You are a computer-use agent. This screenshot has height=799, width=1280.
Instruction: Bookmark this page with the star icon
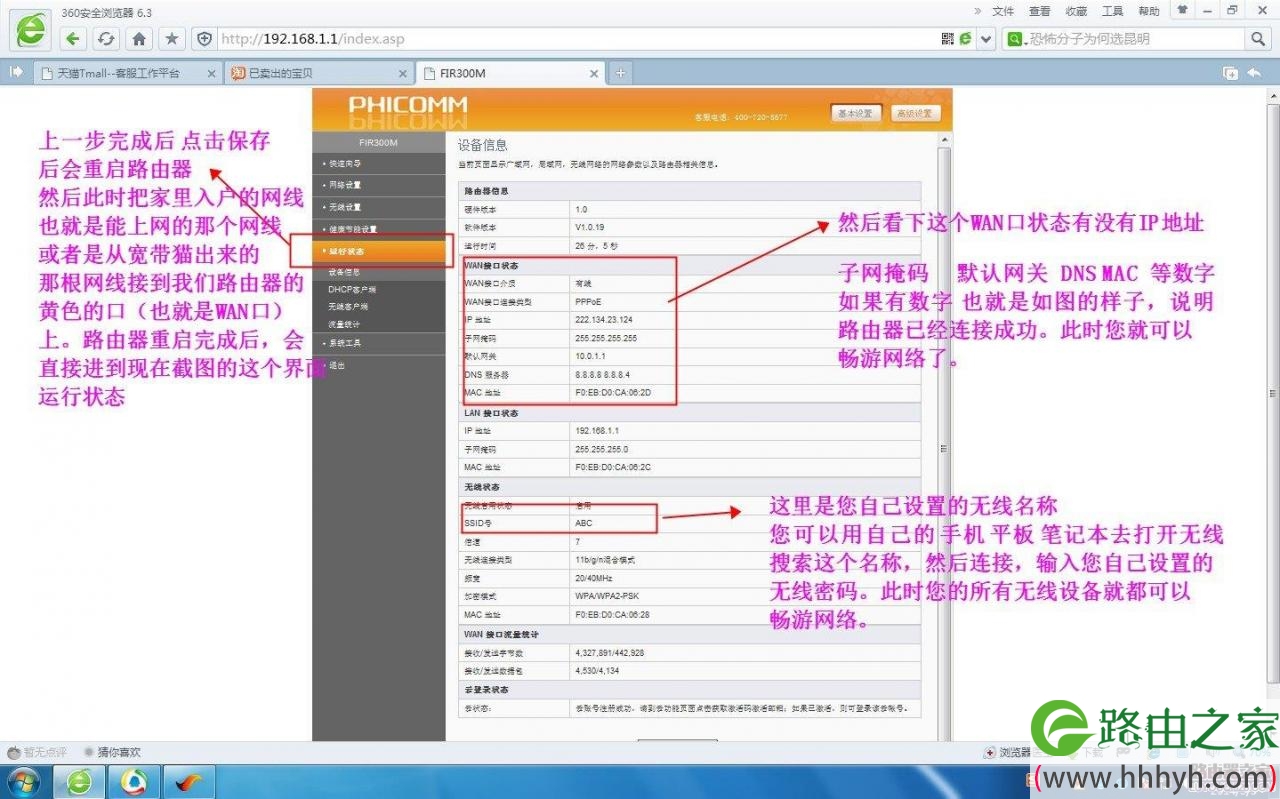[x=172, y=39]
